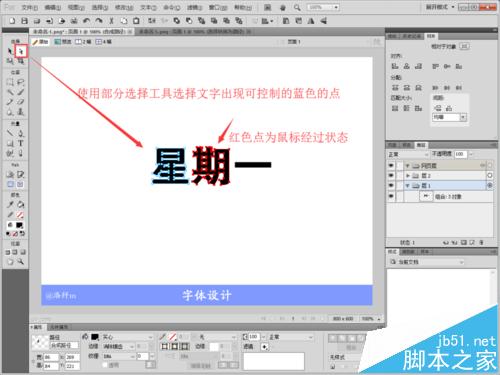Click the New document icon
The image size is (500, 375).
click(x=12, y=21)
